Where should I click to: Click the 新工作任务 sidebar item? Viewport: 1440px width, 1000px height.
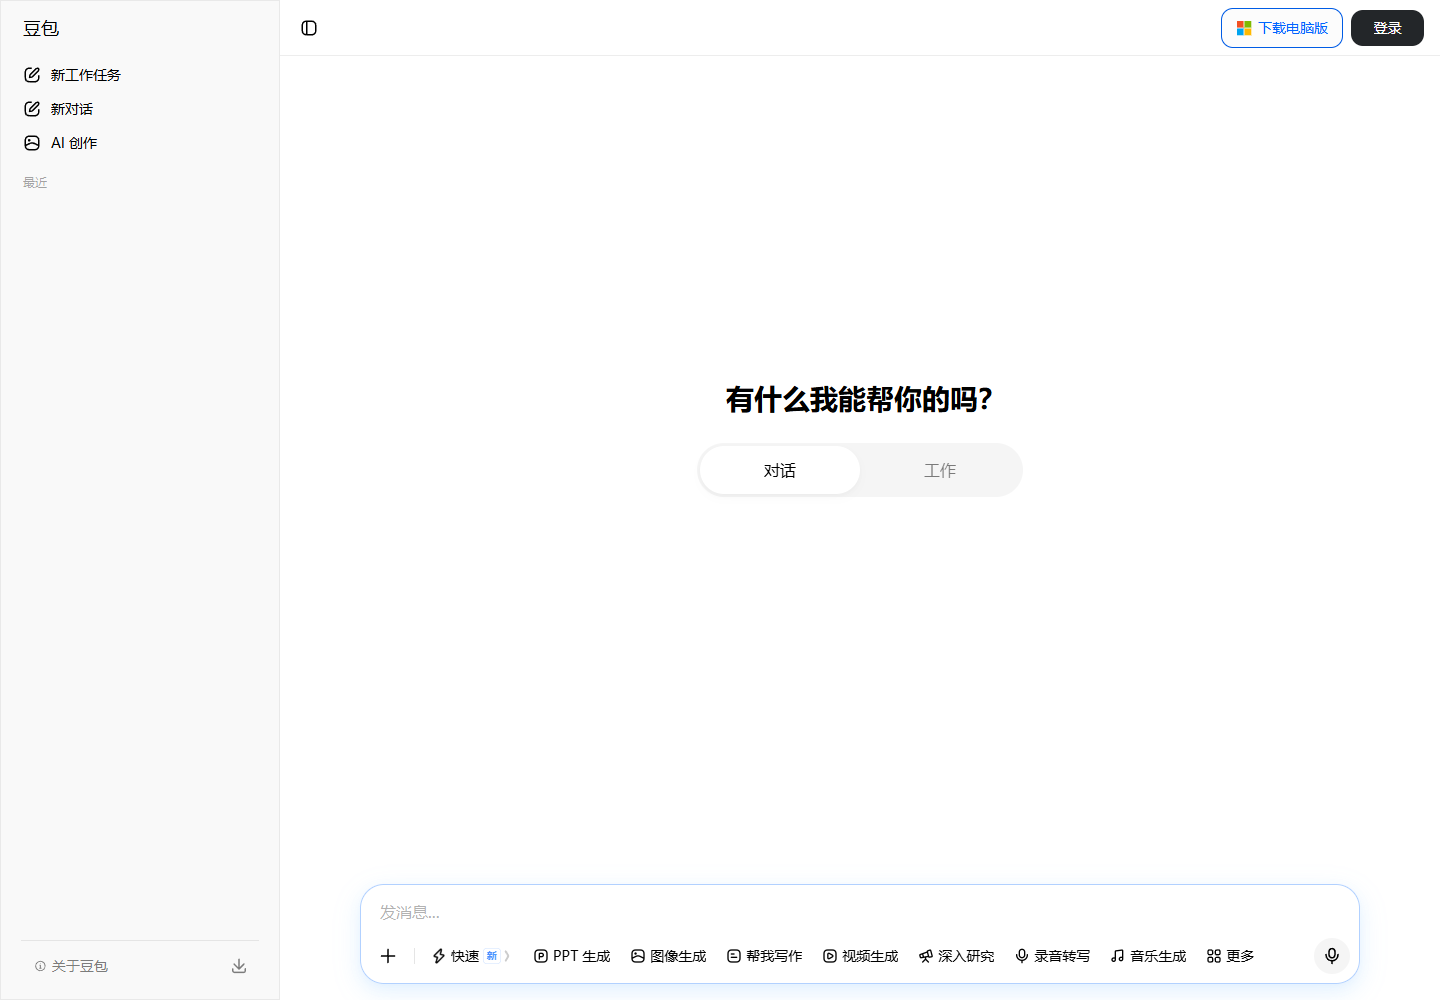(140, 75)
